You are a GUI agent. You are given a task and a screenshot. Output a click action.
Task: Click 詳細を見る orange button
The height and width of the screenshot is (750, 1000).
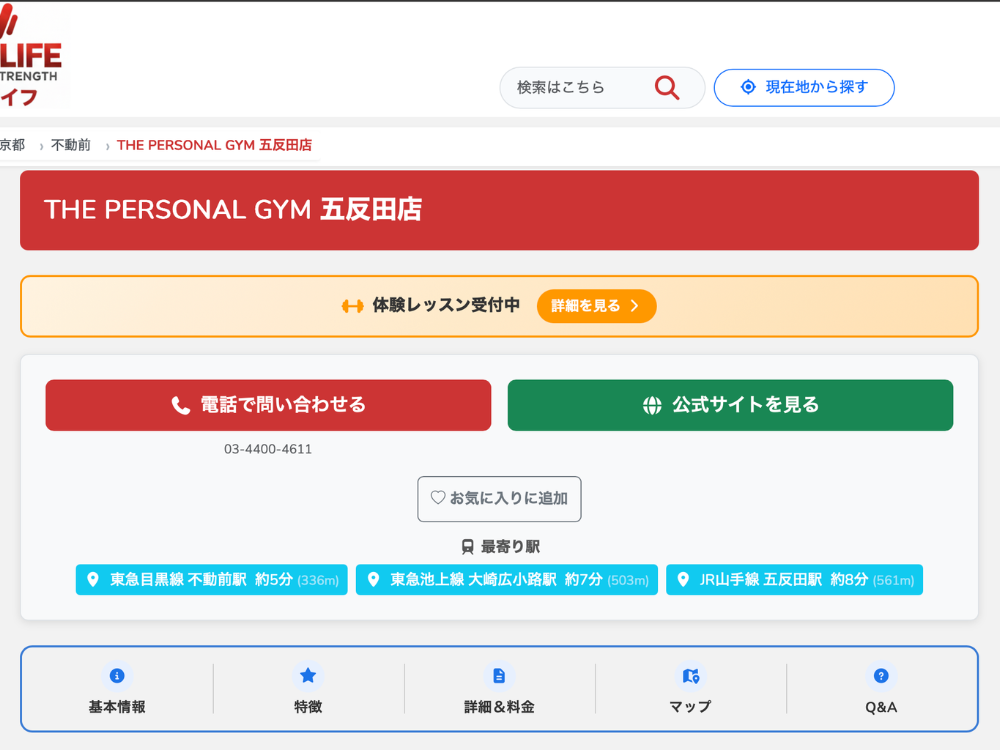coord(596,306)
